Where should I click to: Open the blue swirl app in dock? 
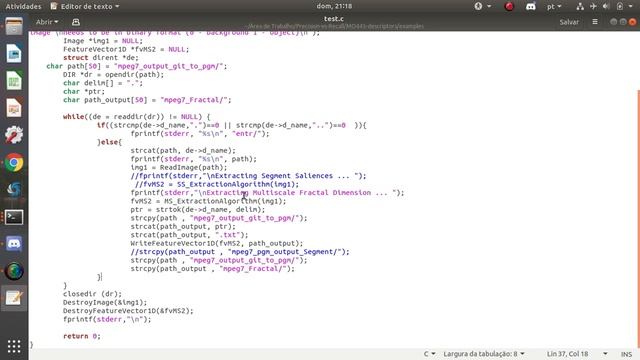click(14, 189)
